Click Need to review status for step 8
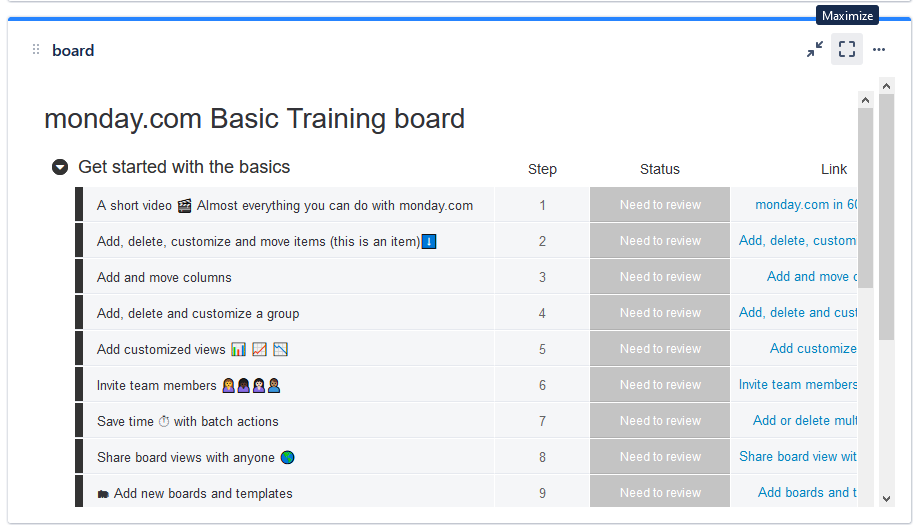 (x=660, y=456)
